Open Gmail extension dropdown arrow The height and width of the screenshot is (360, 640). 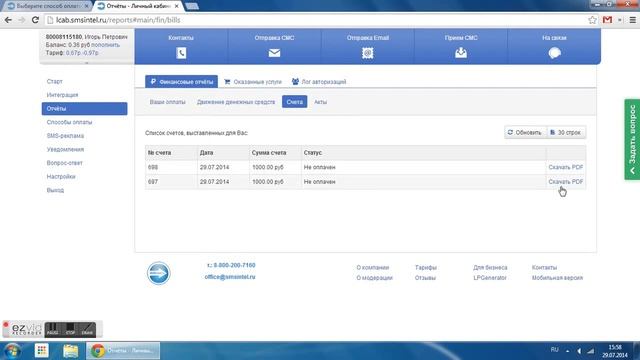pyautogui.click(x=620, y=20)
